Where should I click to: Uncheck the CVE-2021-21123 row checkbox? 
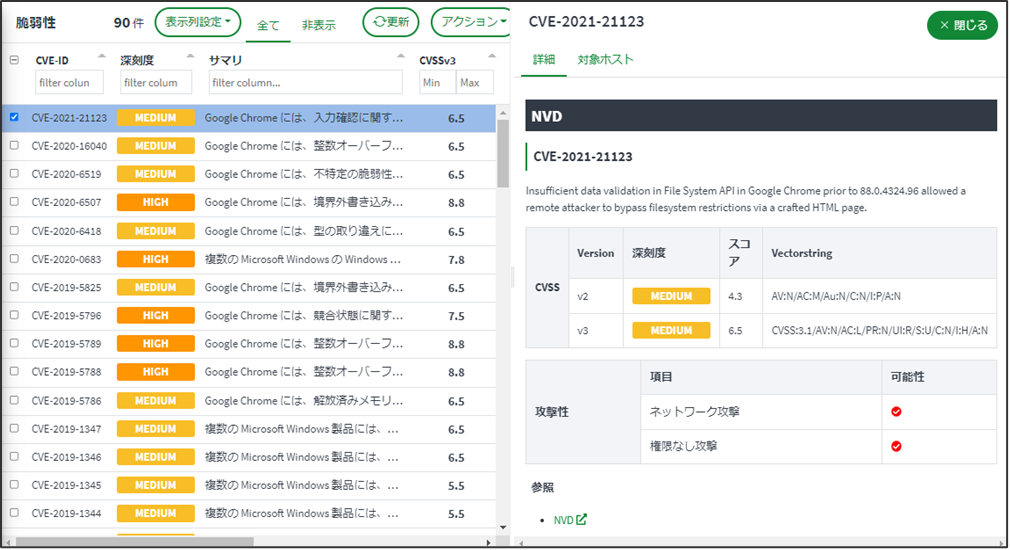point(14,117)
